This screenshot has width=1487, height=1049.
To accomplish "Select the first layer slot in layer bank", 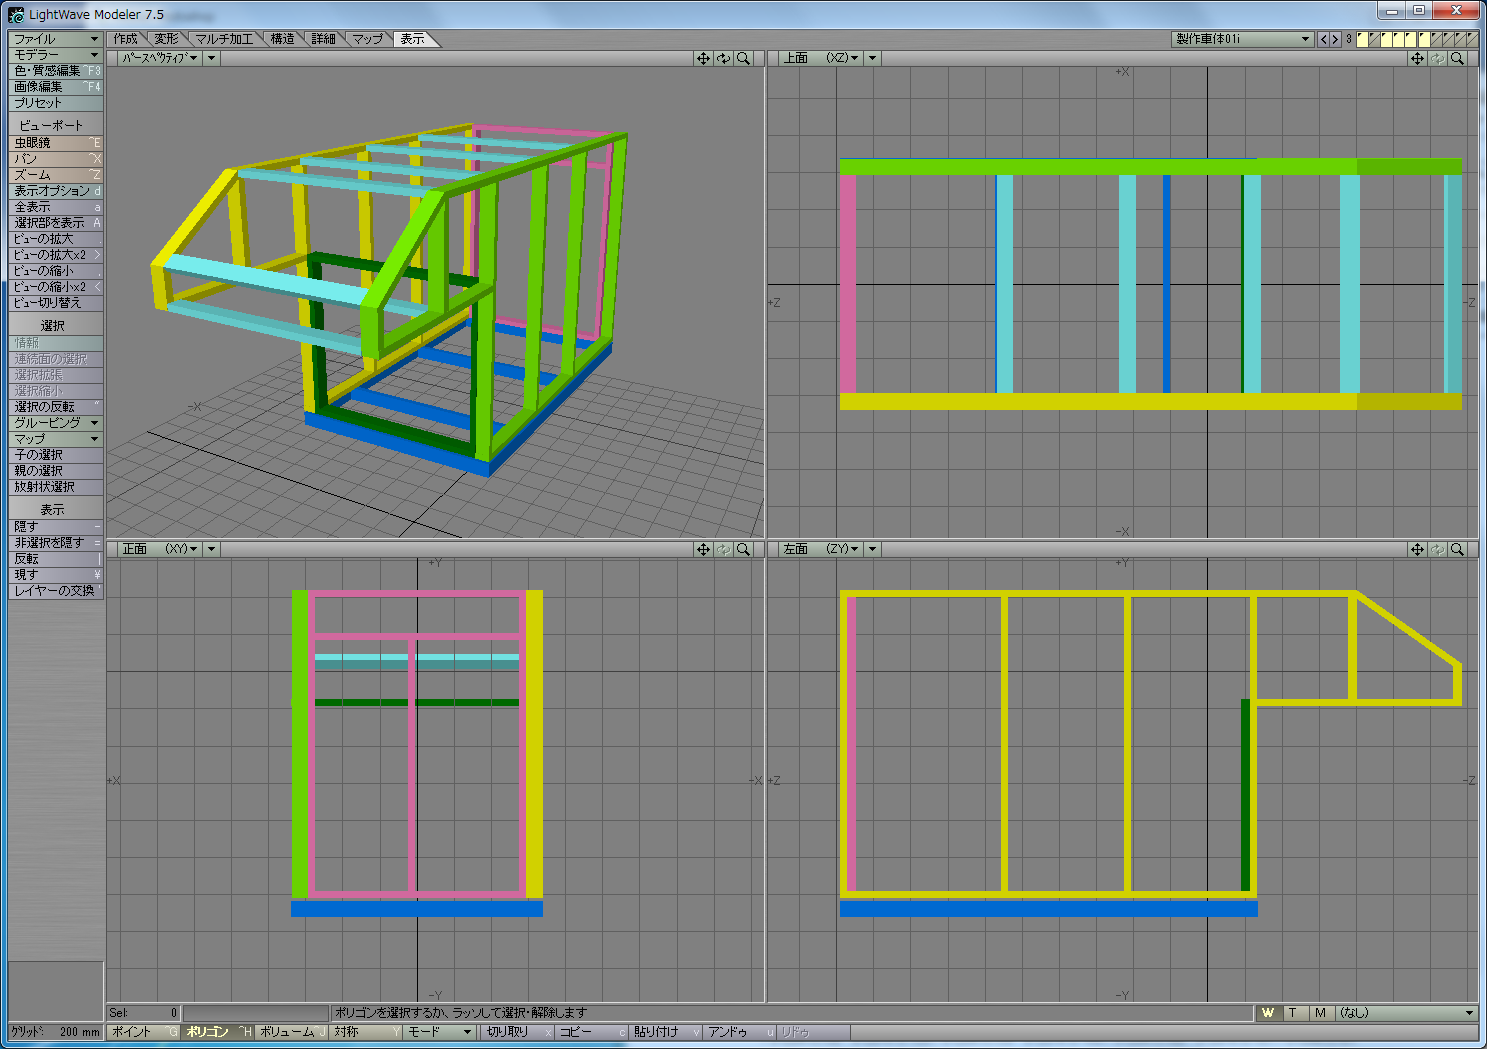I will [x=1362, y=39].
